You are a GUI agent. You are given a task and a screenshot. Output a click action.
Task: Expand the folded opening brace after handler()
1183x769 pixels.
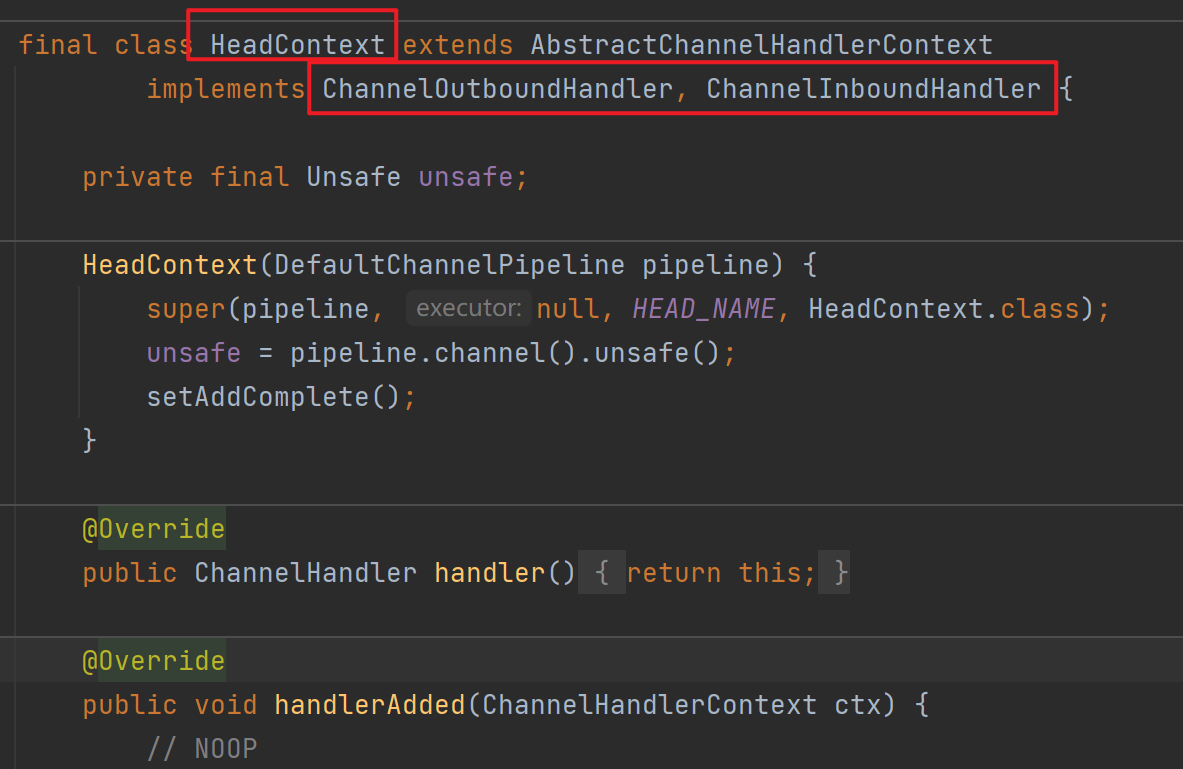coord(602,573)
